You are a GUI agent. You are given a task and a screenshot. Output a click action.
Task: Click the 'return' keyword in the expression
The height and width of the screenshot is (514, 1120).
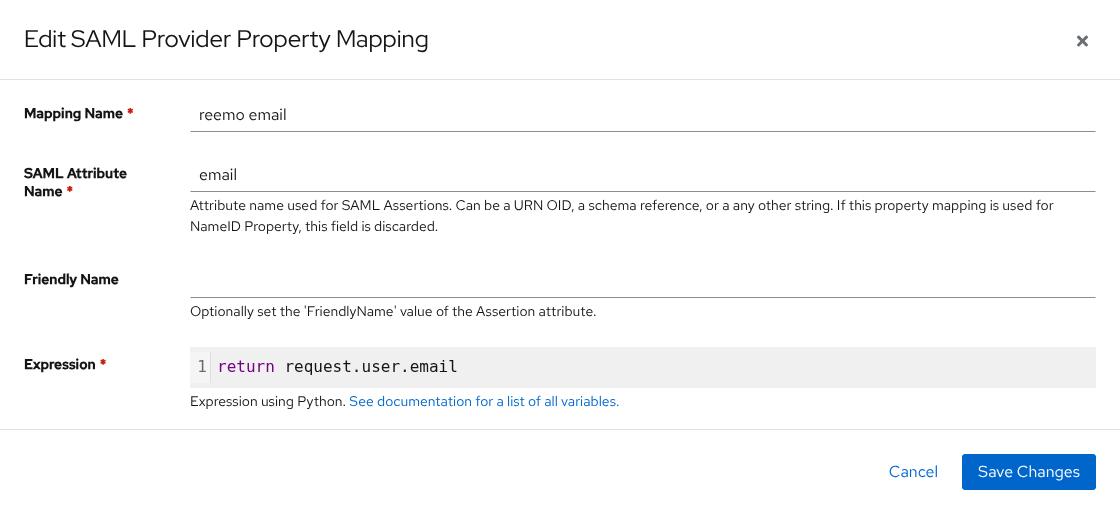click(x=246, y=367)
